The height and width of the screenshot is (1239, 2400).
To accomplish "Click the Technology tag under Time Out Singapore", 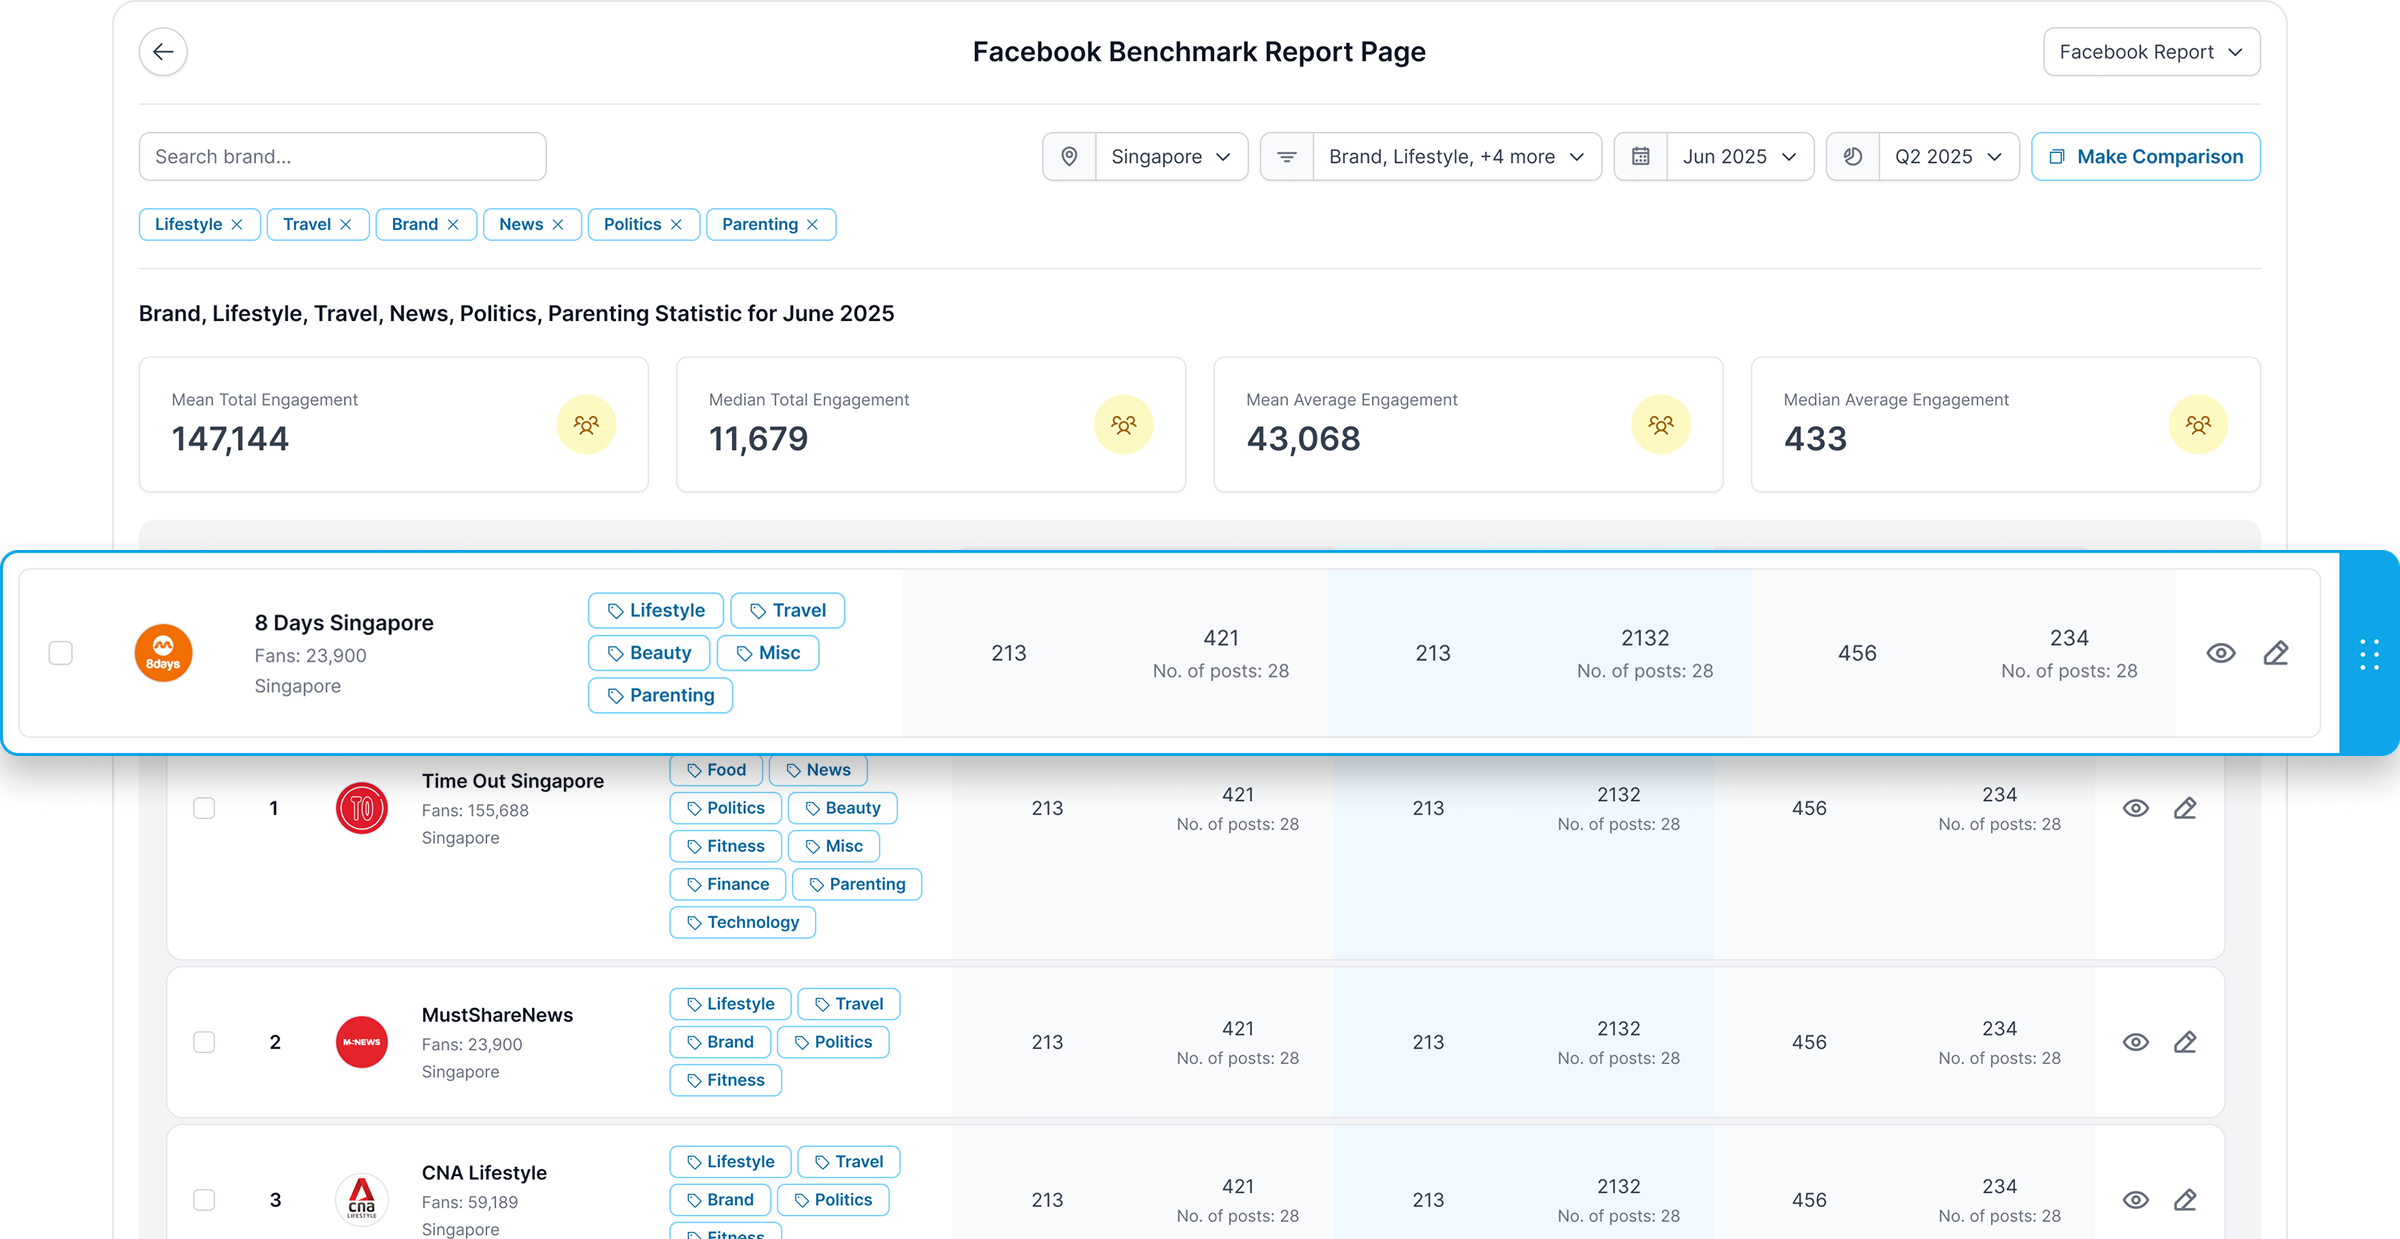I will coord(742,922).
